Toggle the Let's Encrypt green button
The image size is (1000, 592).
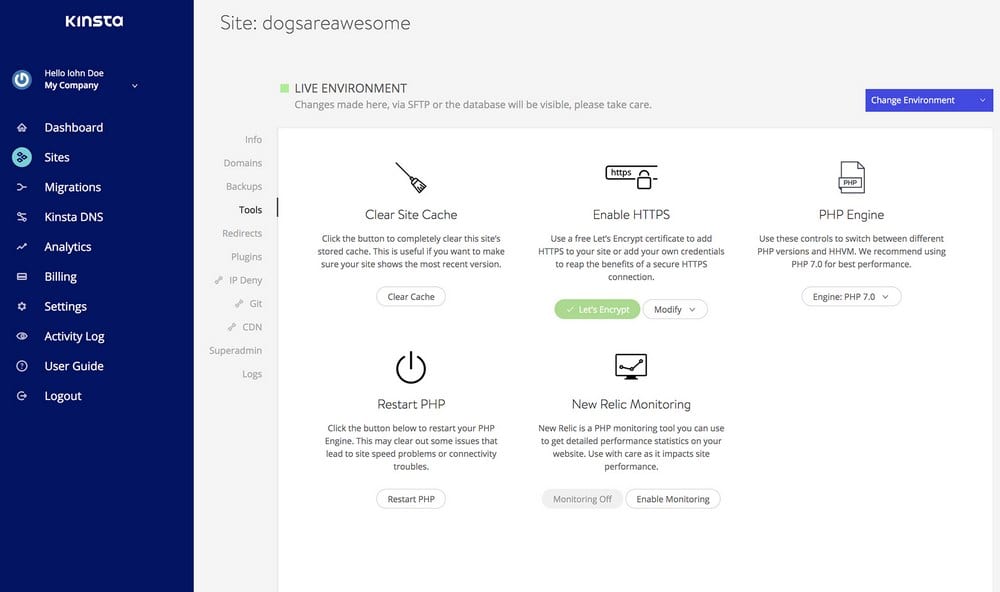(x=597, y=309)
